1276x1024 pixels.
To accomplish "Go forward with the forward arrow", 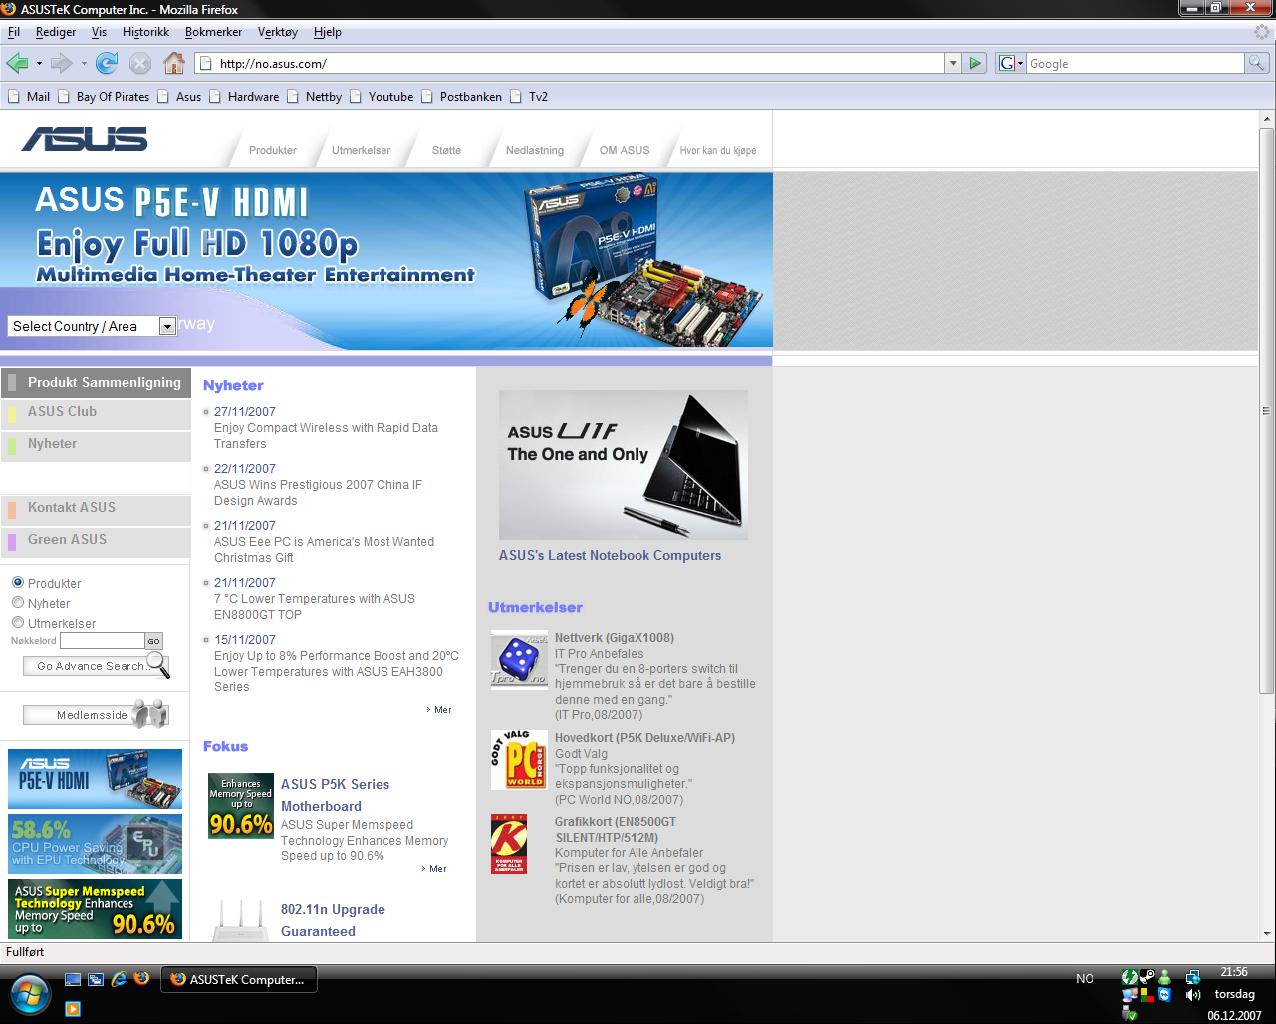I will point(62,64).
